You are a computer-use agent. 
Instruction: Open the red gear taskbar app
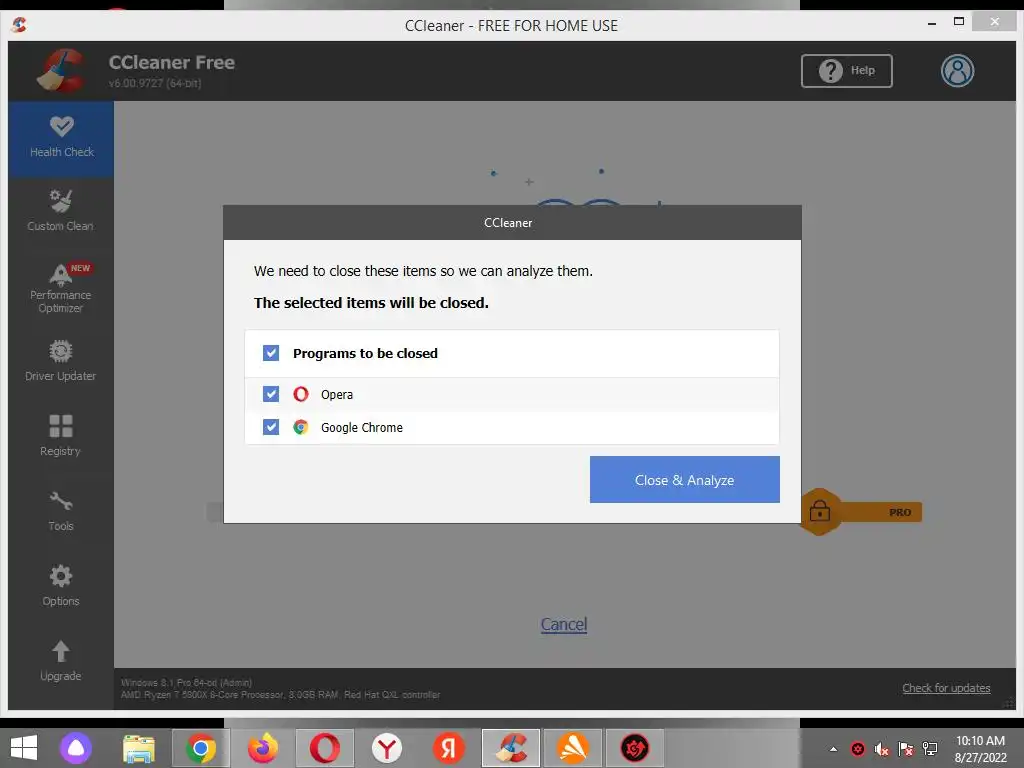635,748
